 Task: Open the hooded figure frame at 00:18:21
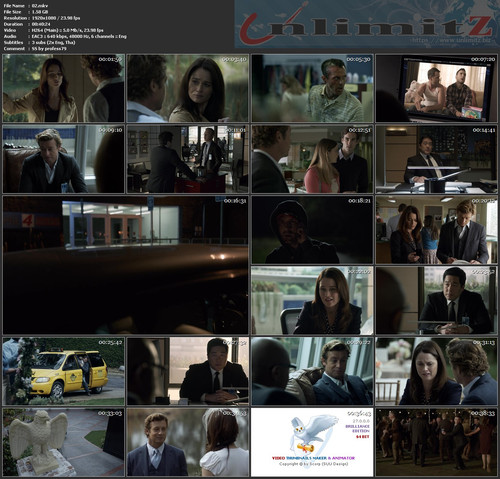[312, 230]
